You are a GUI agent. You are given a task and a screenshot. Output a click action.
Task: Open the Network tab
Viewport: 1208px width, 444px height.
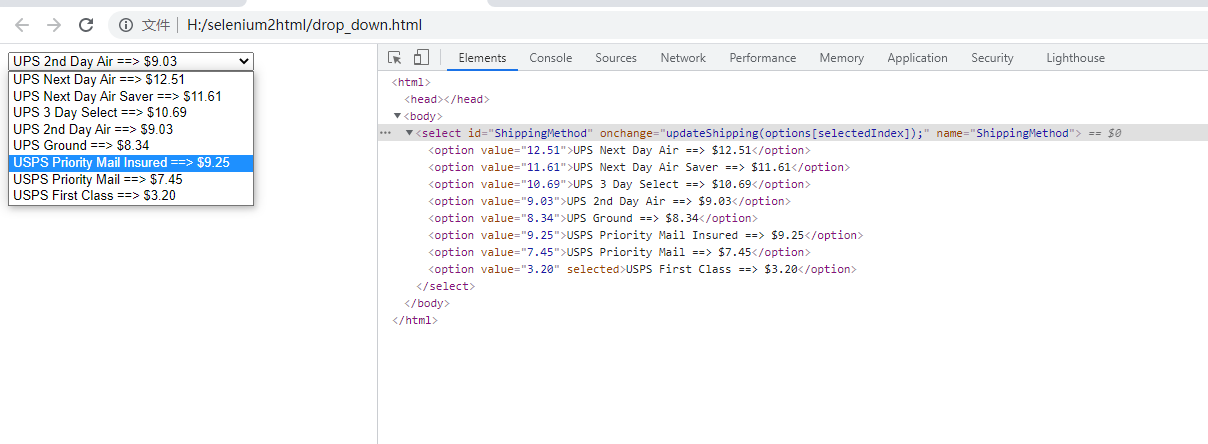[x=683, y=58]
